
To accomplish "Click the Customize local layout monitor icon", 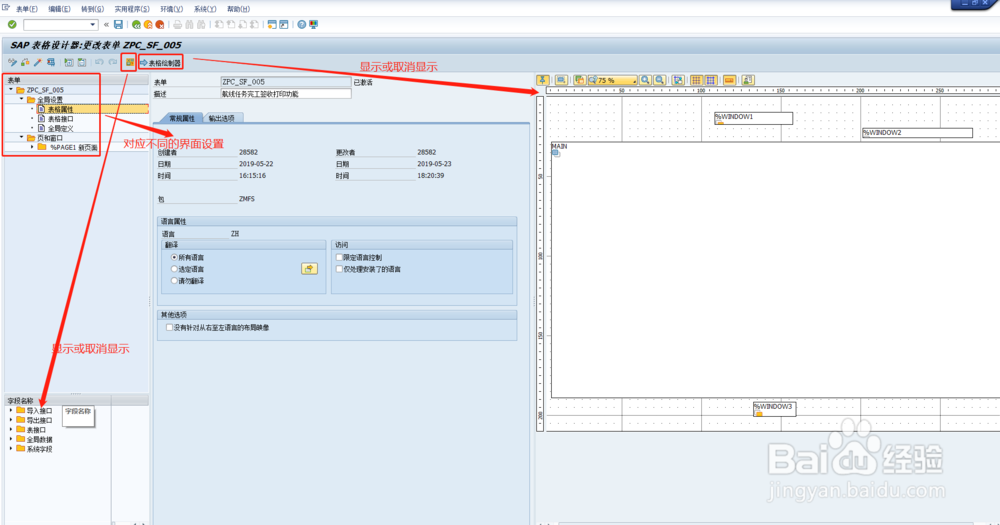I will tap(313, 24).
